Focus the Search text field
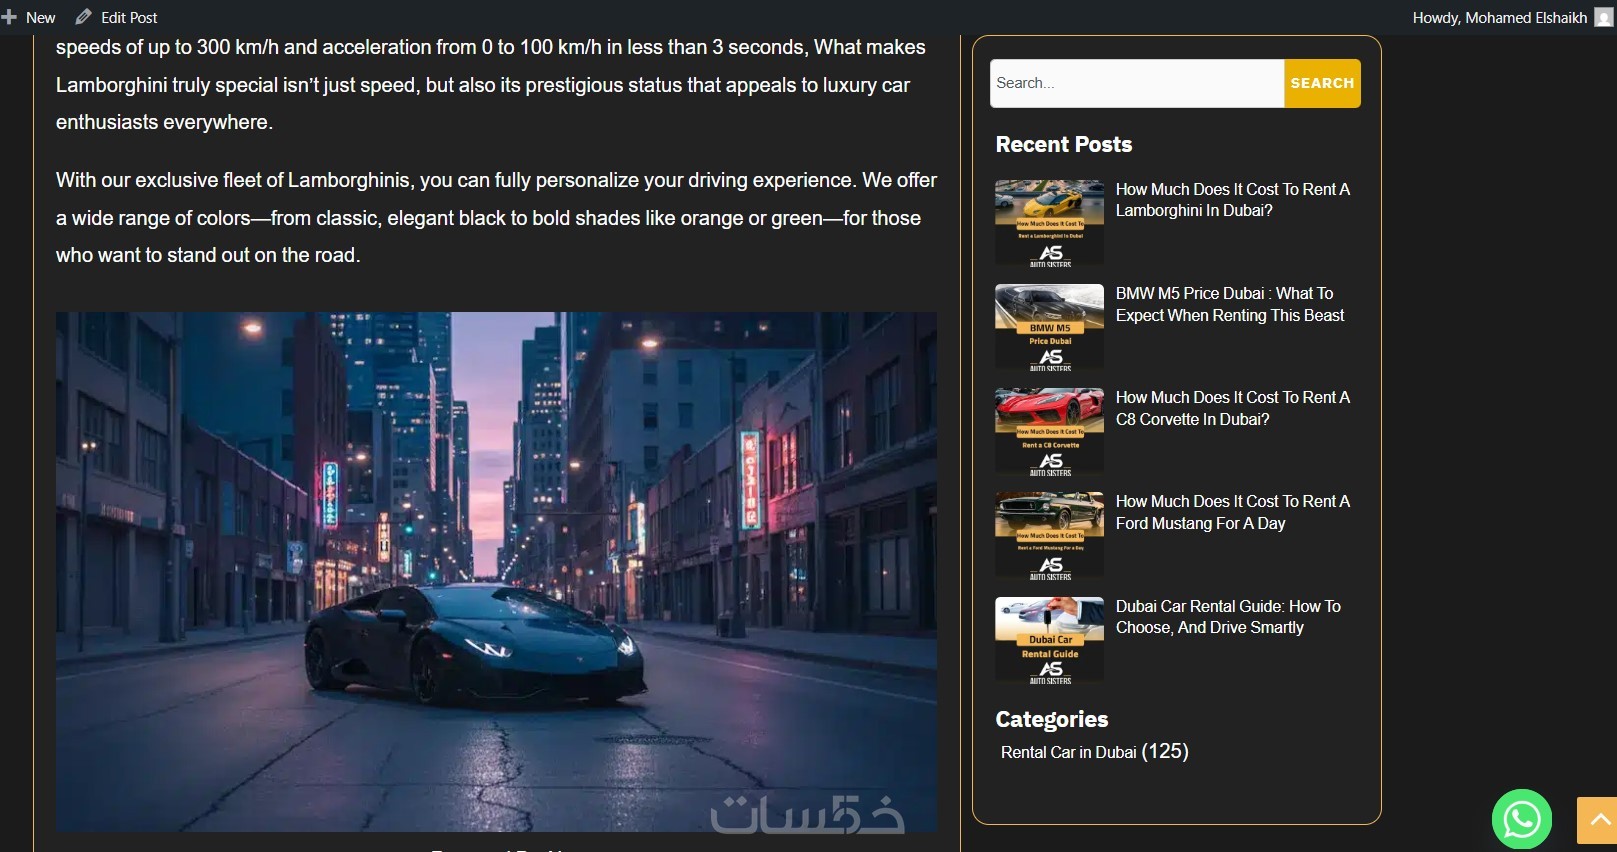Image resolution: width=1617 pixels, height=852 pixels. coord(1137,83)
